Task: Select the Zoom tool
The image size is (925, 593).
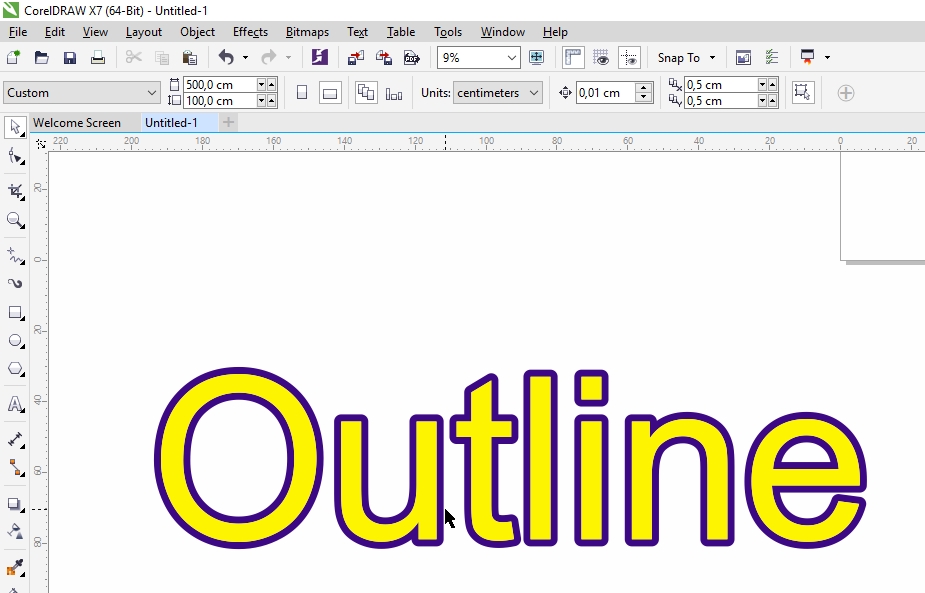Action: pos(14,220)
